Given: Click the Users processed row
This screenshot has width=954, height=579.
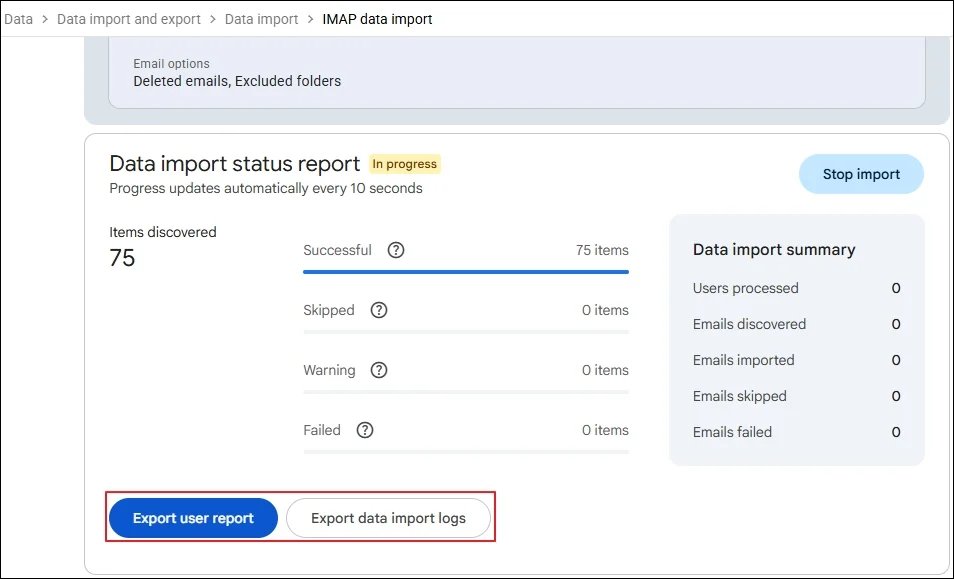Looking at the screenshot, I should coord(796,288).
